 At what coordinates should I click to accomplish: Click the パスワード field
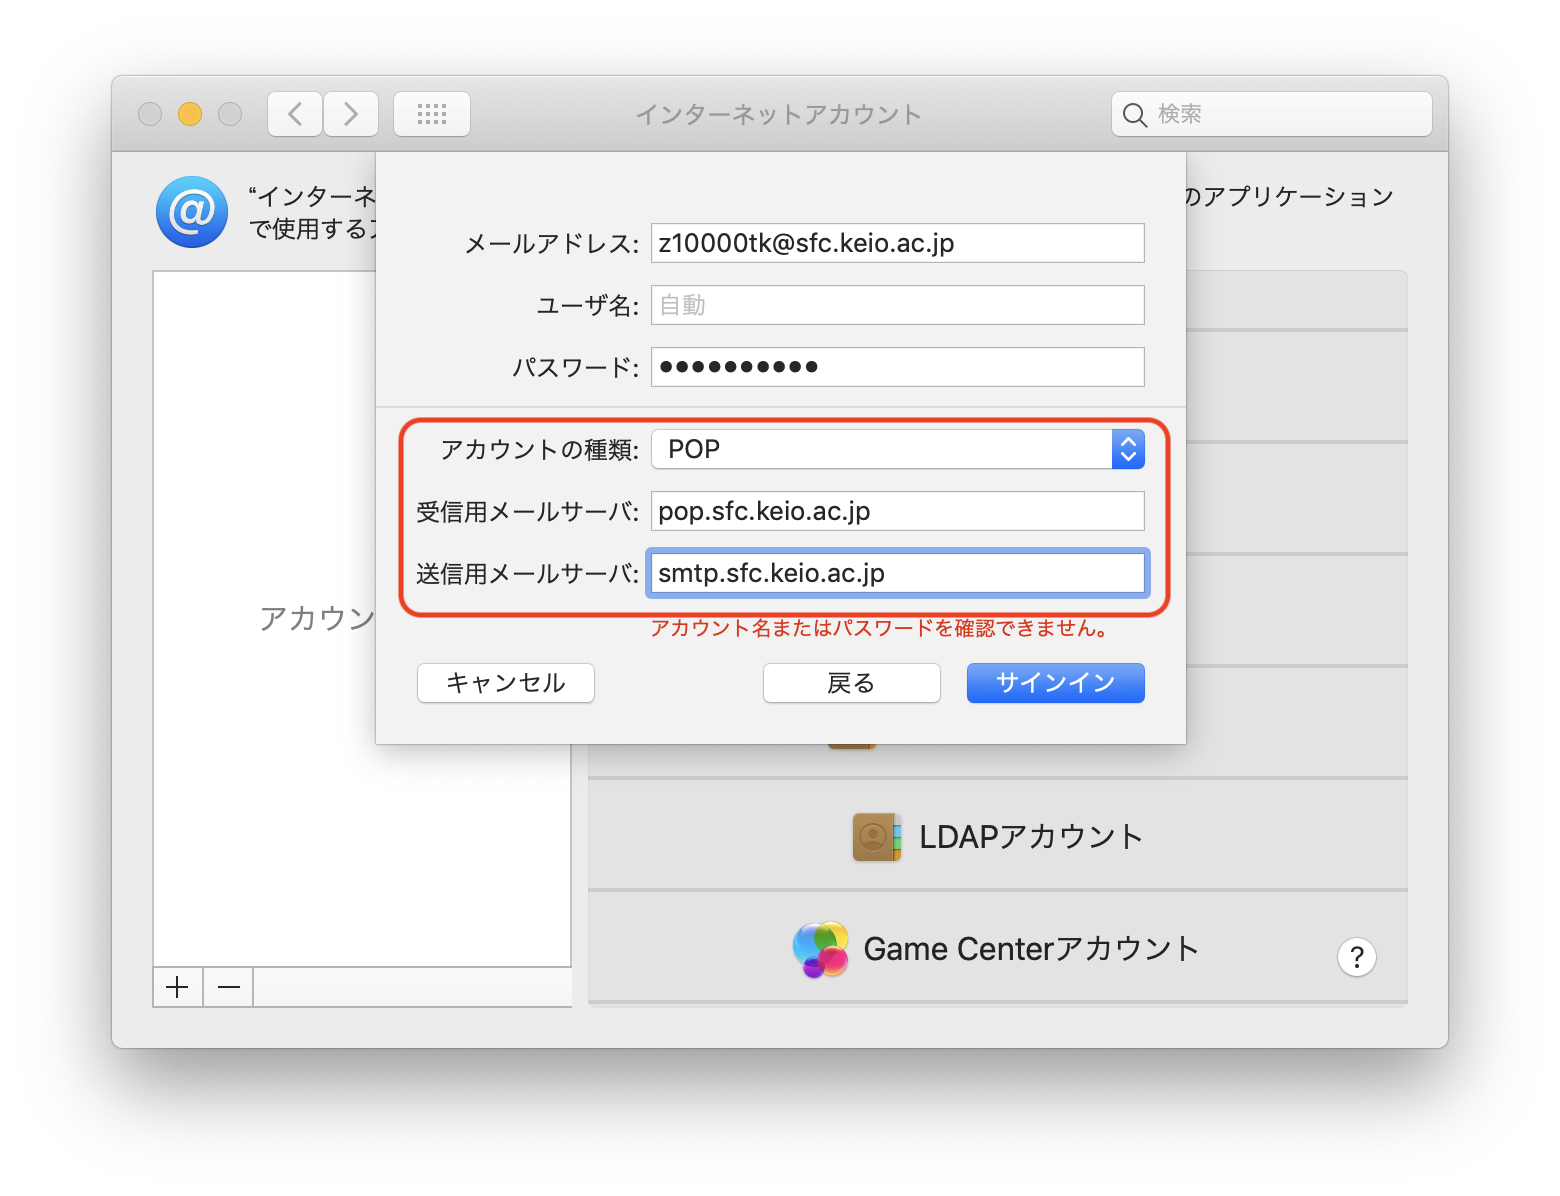coord(897,367)
